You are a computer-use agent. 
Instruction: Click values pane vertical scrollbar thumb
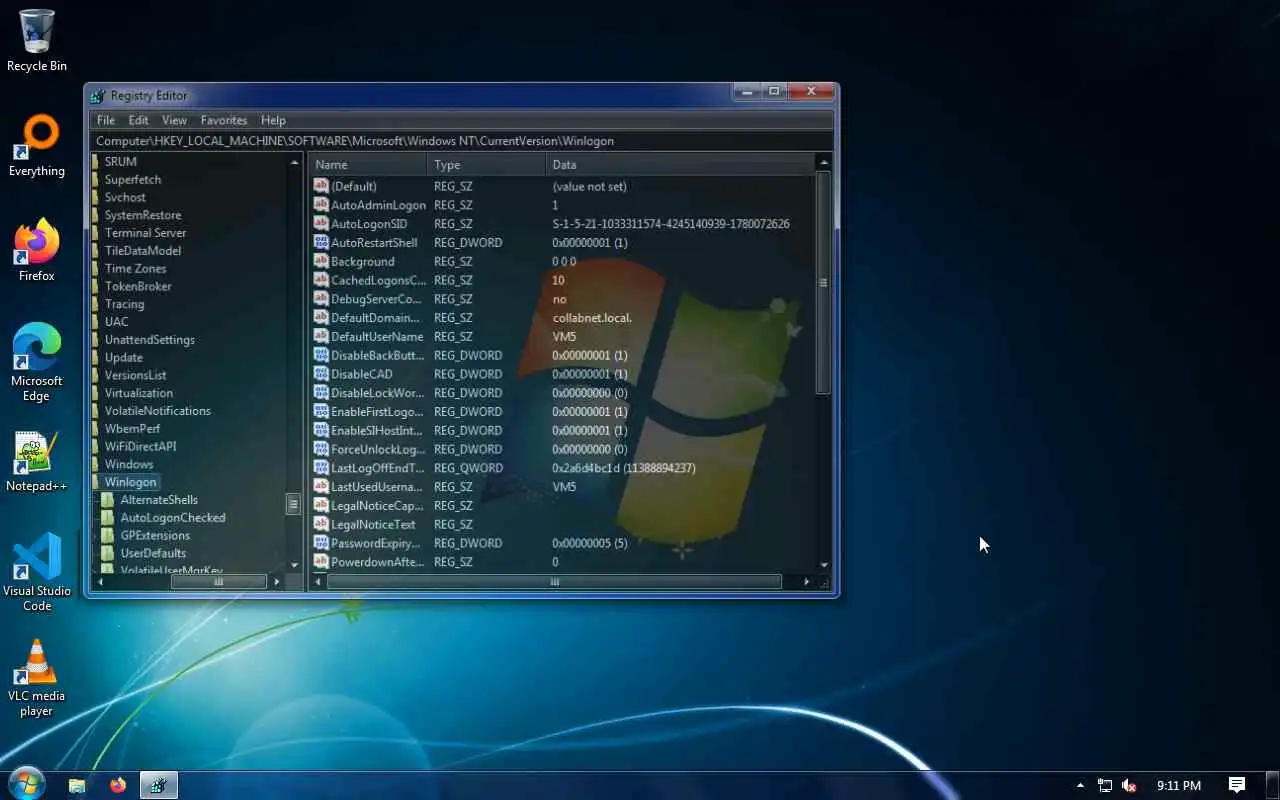[824, 282]
